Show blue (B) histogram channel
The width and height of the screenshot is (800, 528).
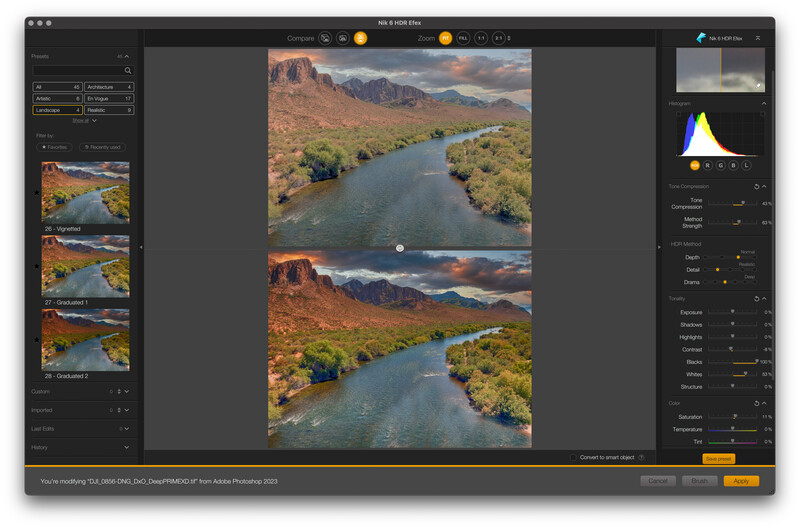point(734,165)
